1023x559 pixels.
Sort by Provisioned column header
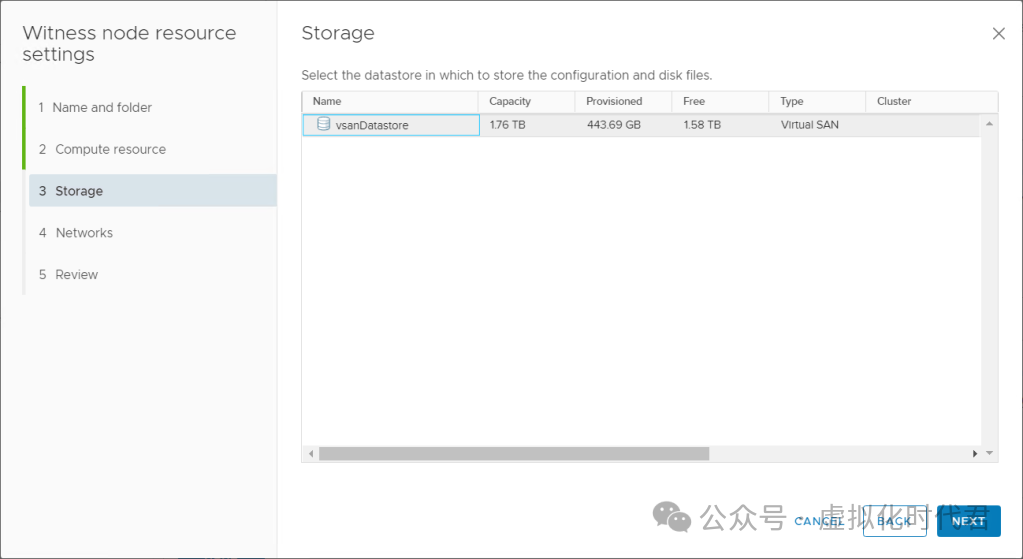coord(614,101)
